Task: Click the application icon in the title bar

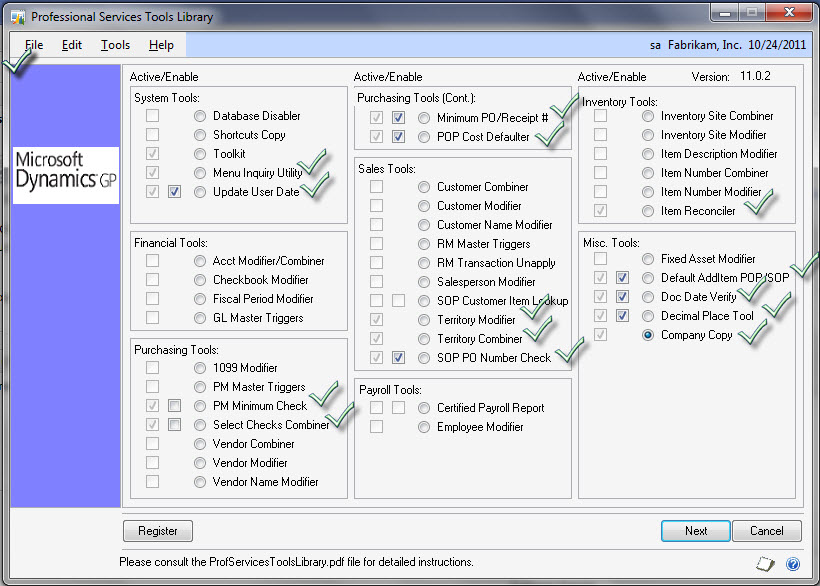Action: (x=17, y=14)
